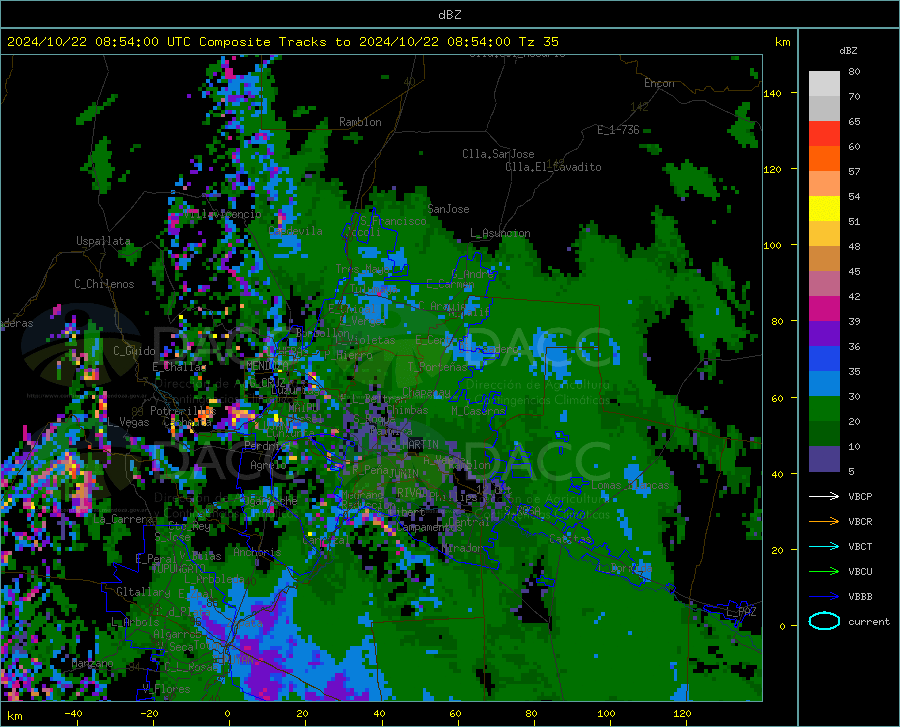The image size is (900, 727).
Task: Click the '57' value on the color scale
Action: point(854,172)
